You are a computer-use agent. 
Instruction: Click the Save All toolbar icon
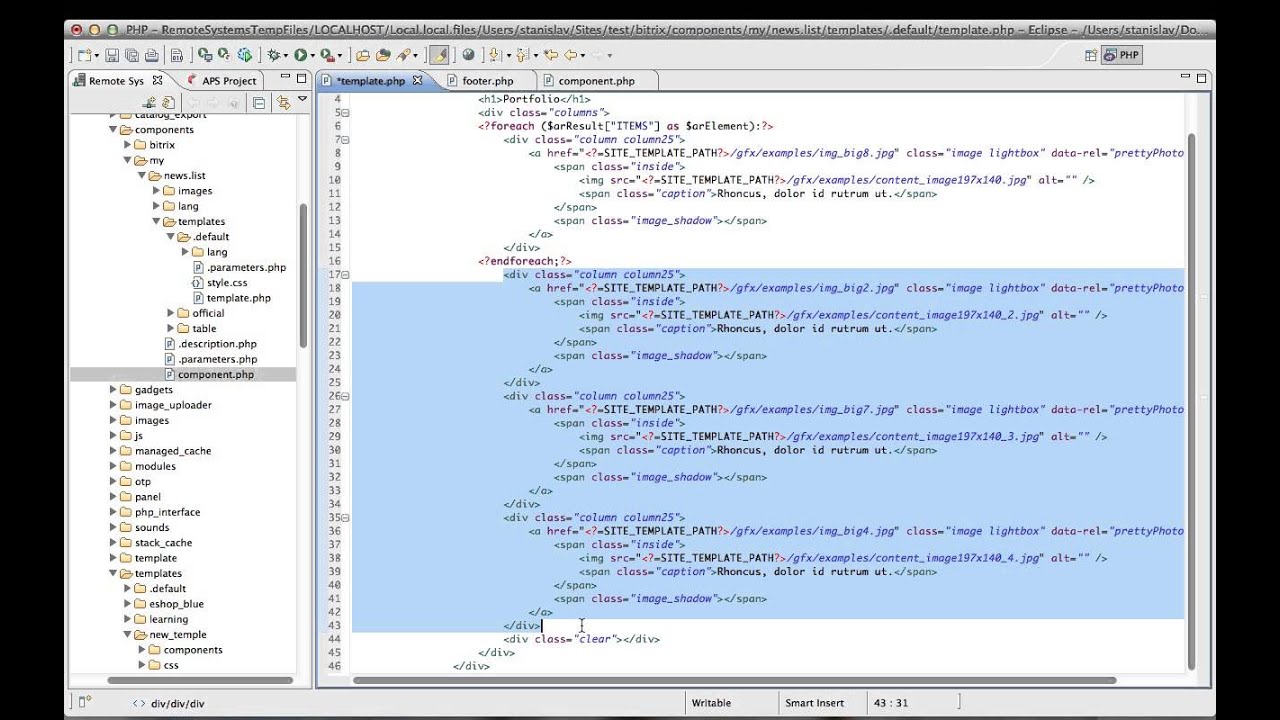(x=131, y=55)
